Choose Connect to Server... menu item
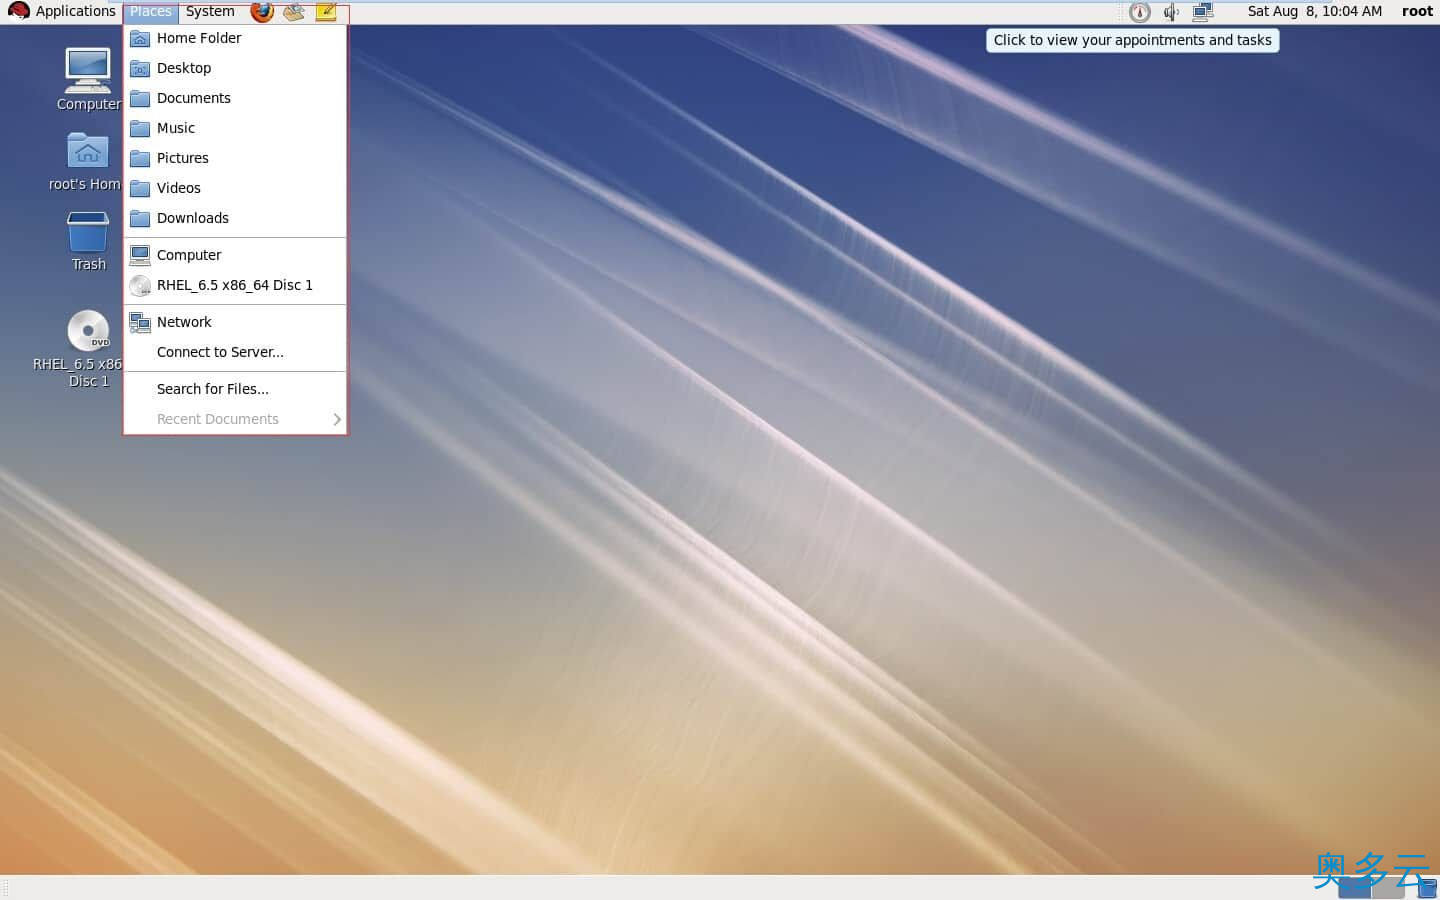The image size is (1440, 900). (x=235, y=352)
